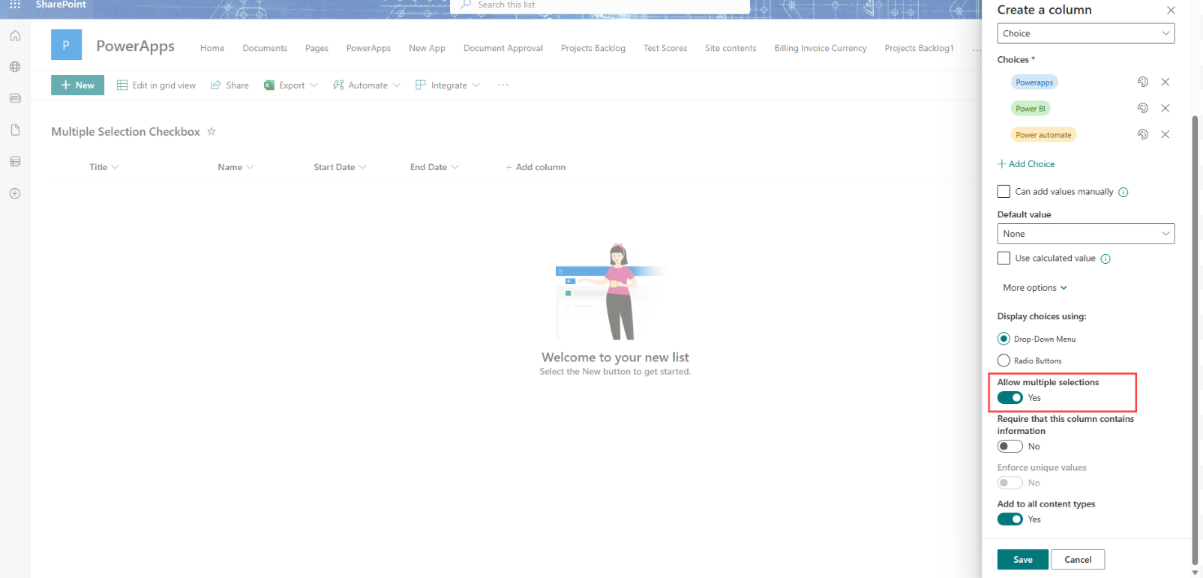
Task: Open the Projects Backlog page
Action: click(x=593, y=47)
